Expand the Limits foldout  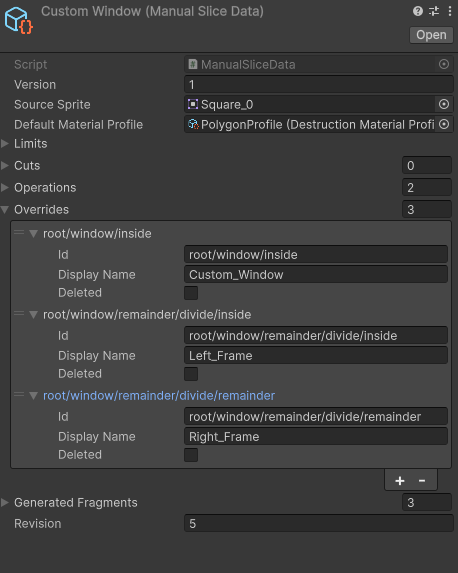(x=5, y=144)
